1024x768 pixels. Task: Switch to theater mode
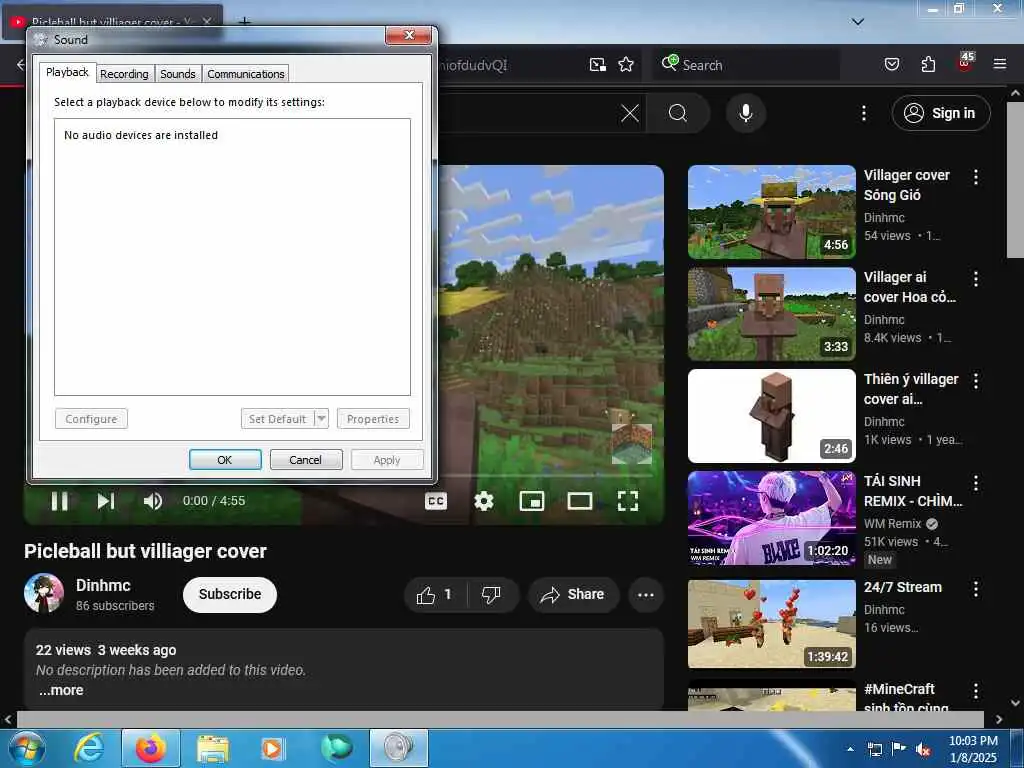point(580,501)
